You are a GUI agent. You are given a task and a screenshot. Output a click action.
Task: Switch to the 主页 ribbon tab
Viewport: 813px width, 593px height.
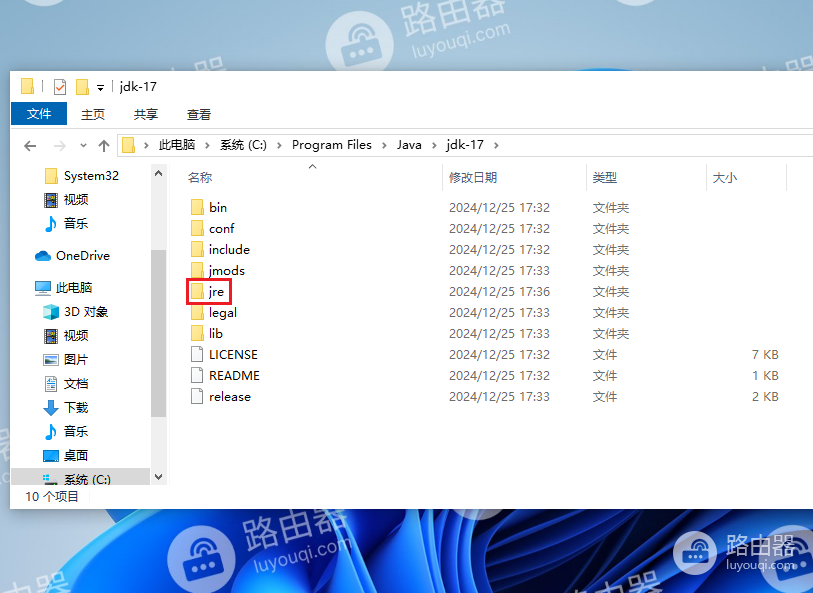[93, 114]
